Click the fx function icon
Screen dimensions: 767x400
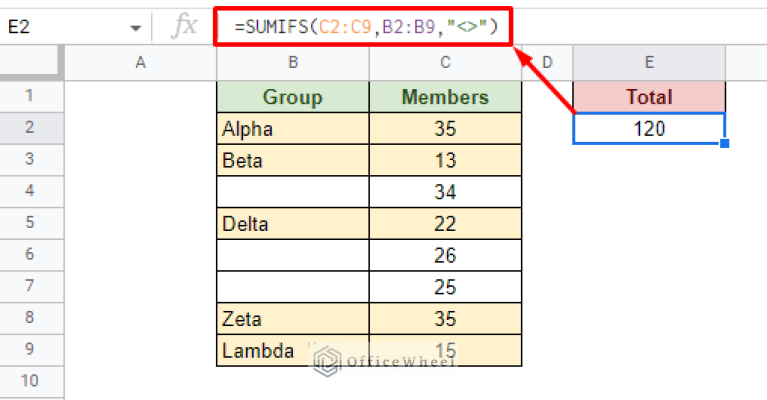tap(185, 27)
